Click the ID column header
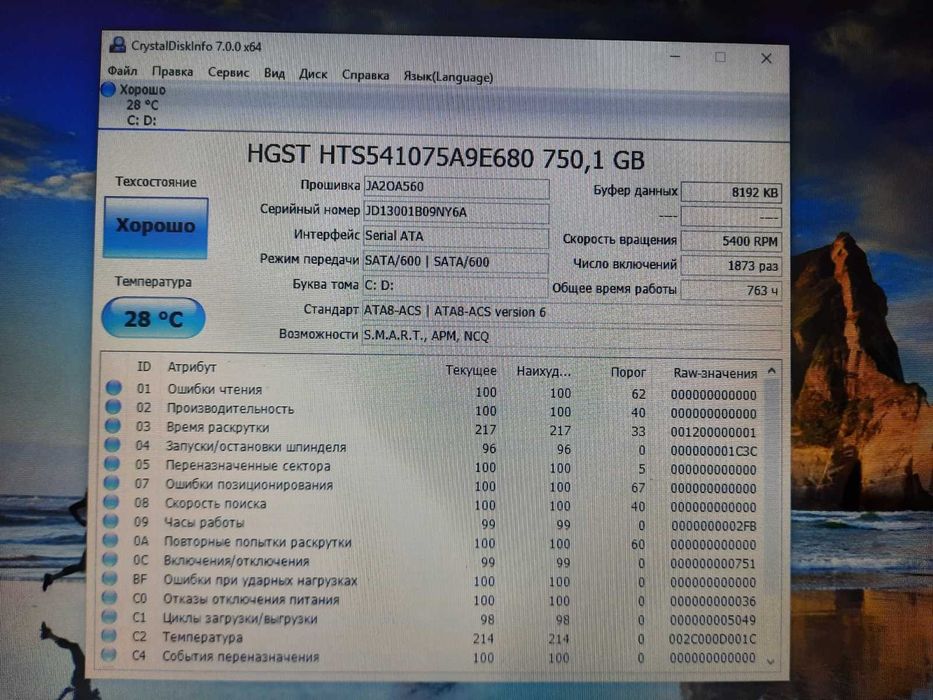933x700 pixels. pyautogui.click(x=144, y=367)
